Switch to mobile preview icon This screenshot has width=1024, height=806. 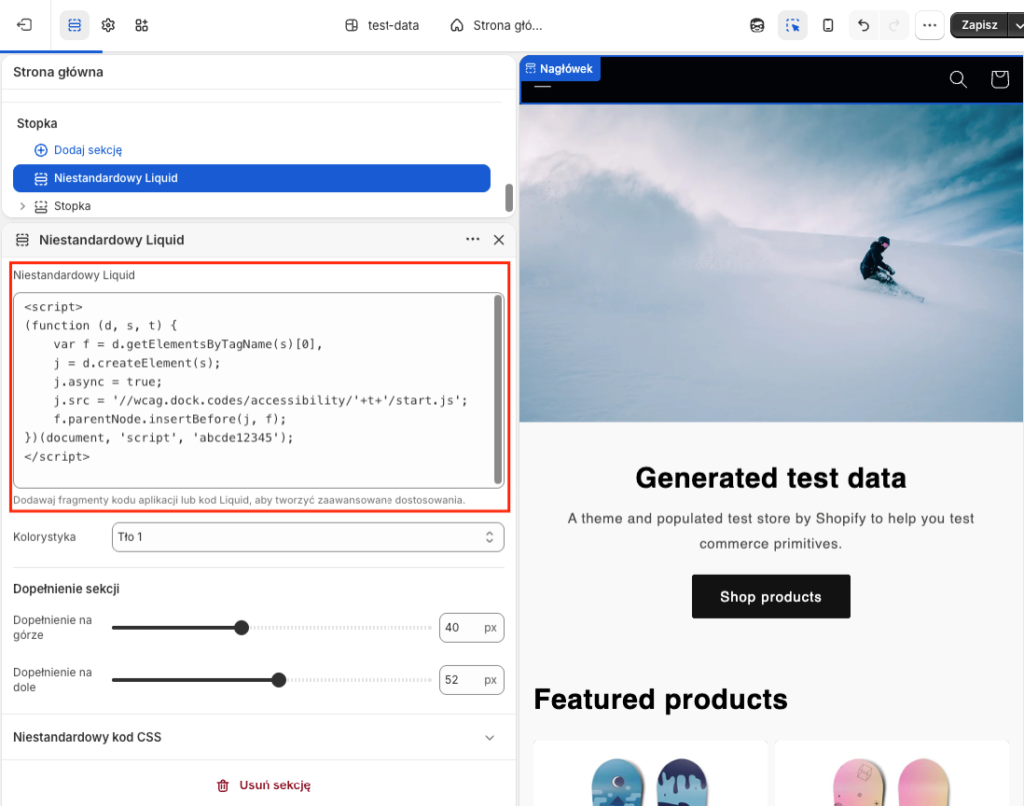click(827, 25)
